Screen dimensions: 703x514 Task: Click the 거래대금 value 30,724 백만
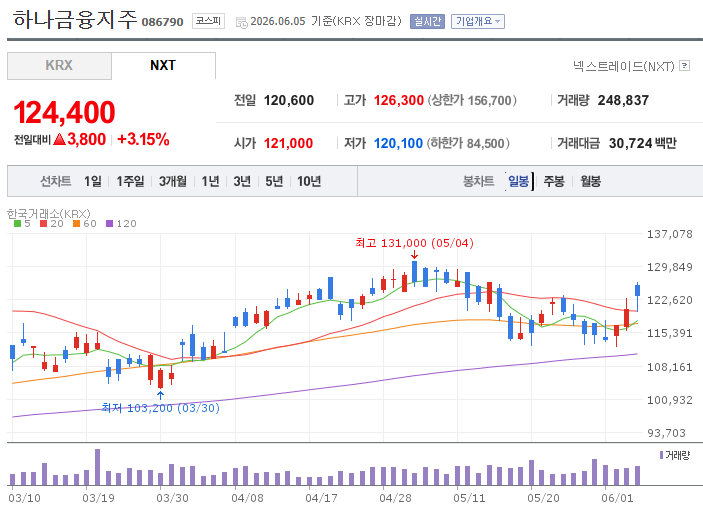tap(642, 144)
